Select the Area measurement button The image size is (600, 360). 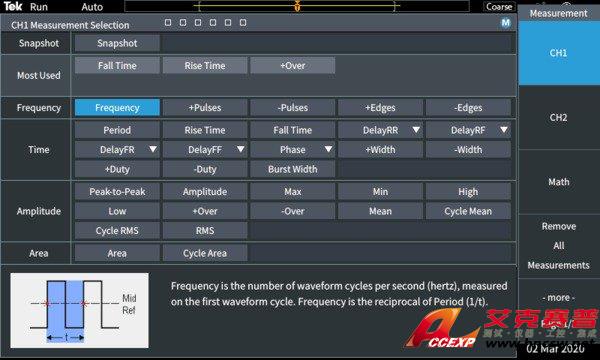117,253
